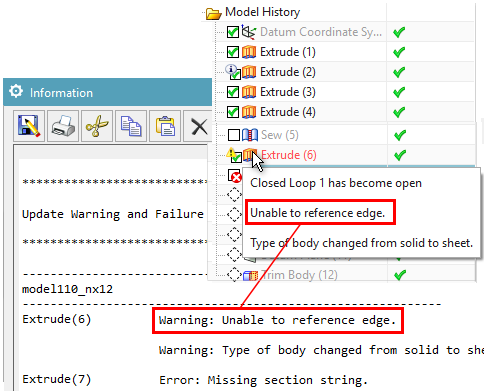484x391 pixels.
Task: Click the Information window gear icon
Action: point(16,91)
